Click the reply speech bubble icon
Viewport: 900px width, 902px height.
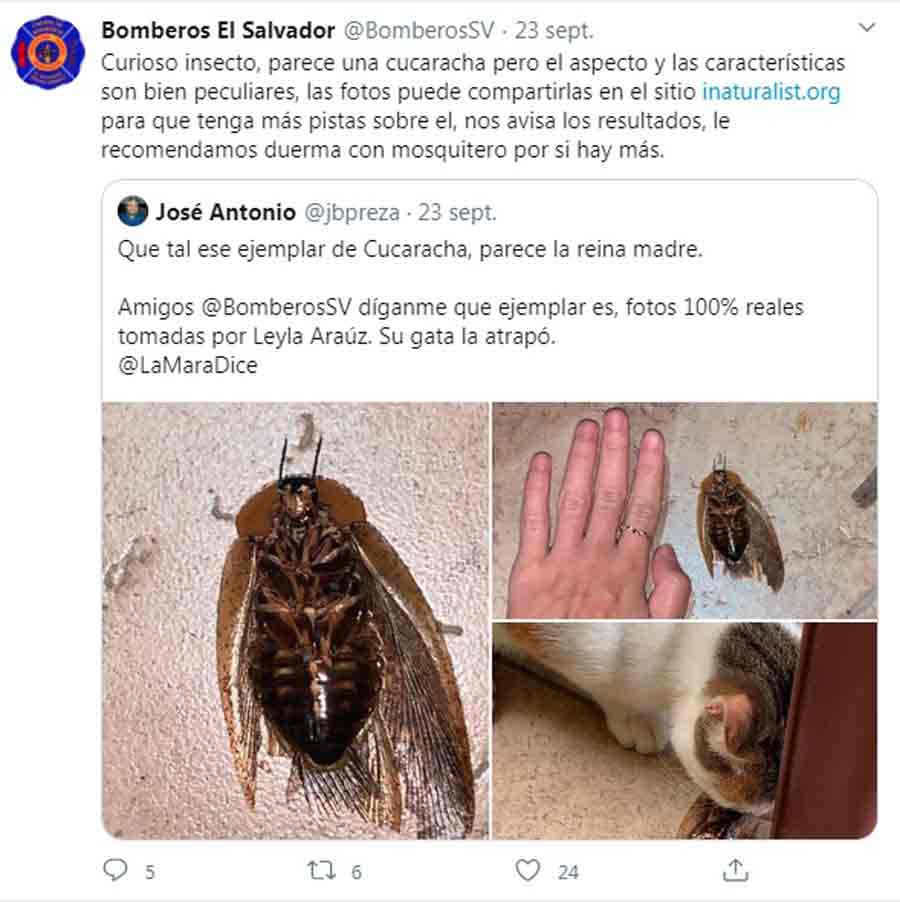115,870
